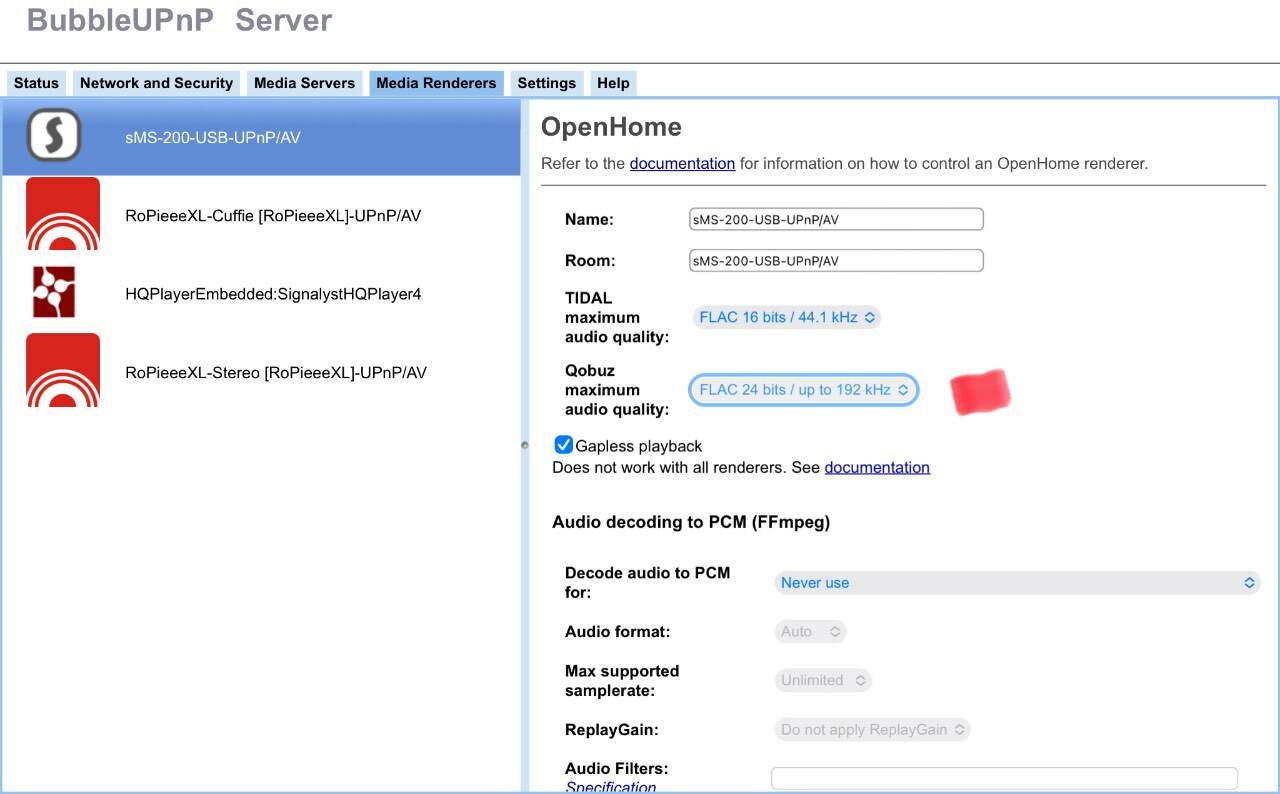Click the OpenHome heading
The height and width of the screenshot is (794, 1280).
coord(611,127)
